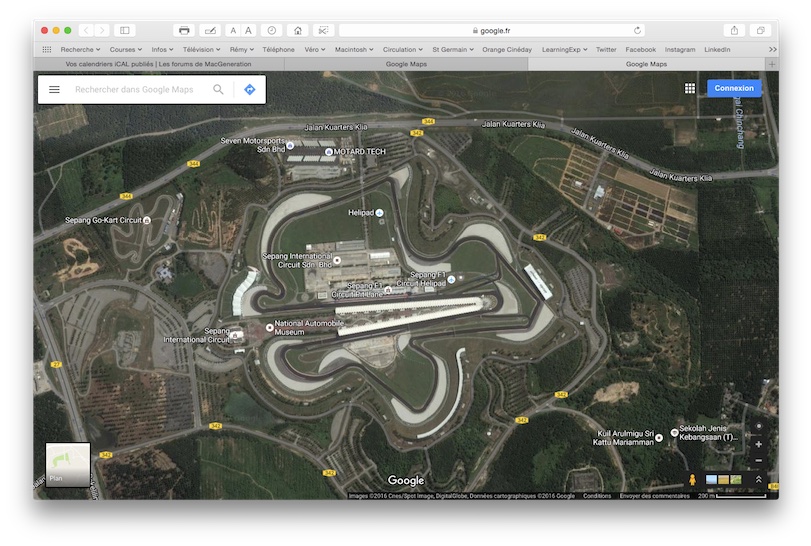The image size is (811, 546).
Task: Select the rightmost Google Maps tab
Action: 647,64
